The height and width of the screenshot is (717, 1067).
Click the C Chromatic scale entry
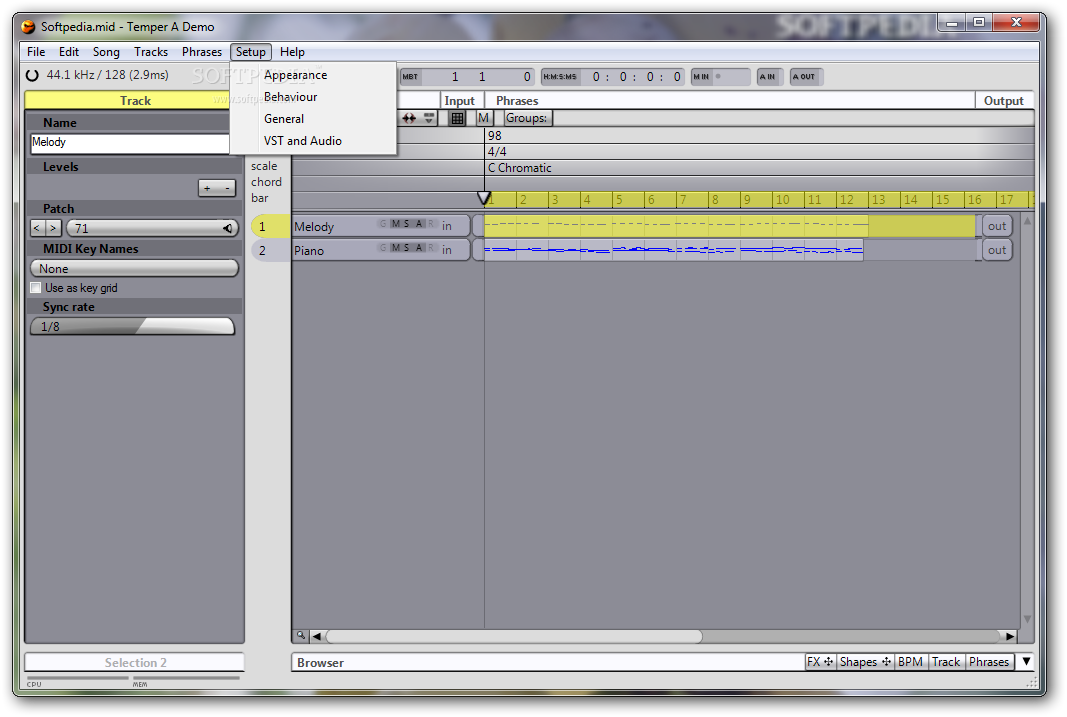point(519,168)
